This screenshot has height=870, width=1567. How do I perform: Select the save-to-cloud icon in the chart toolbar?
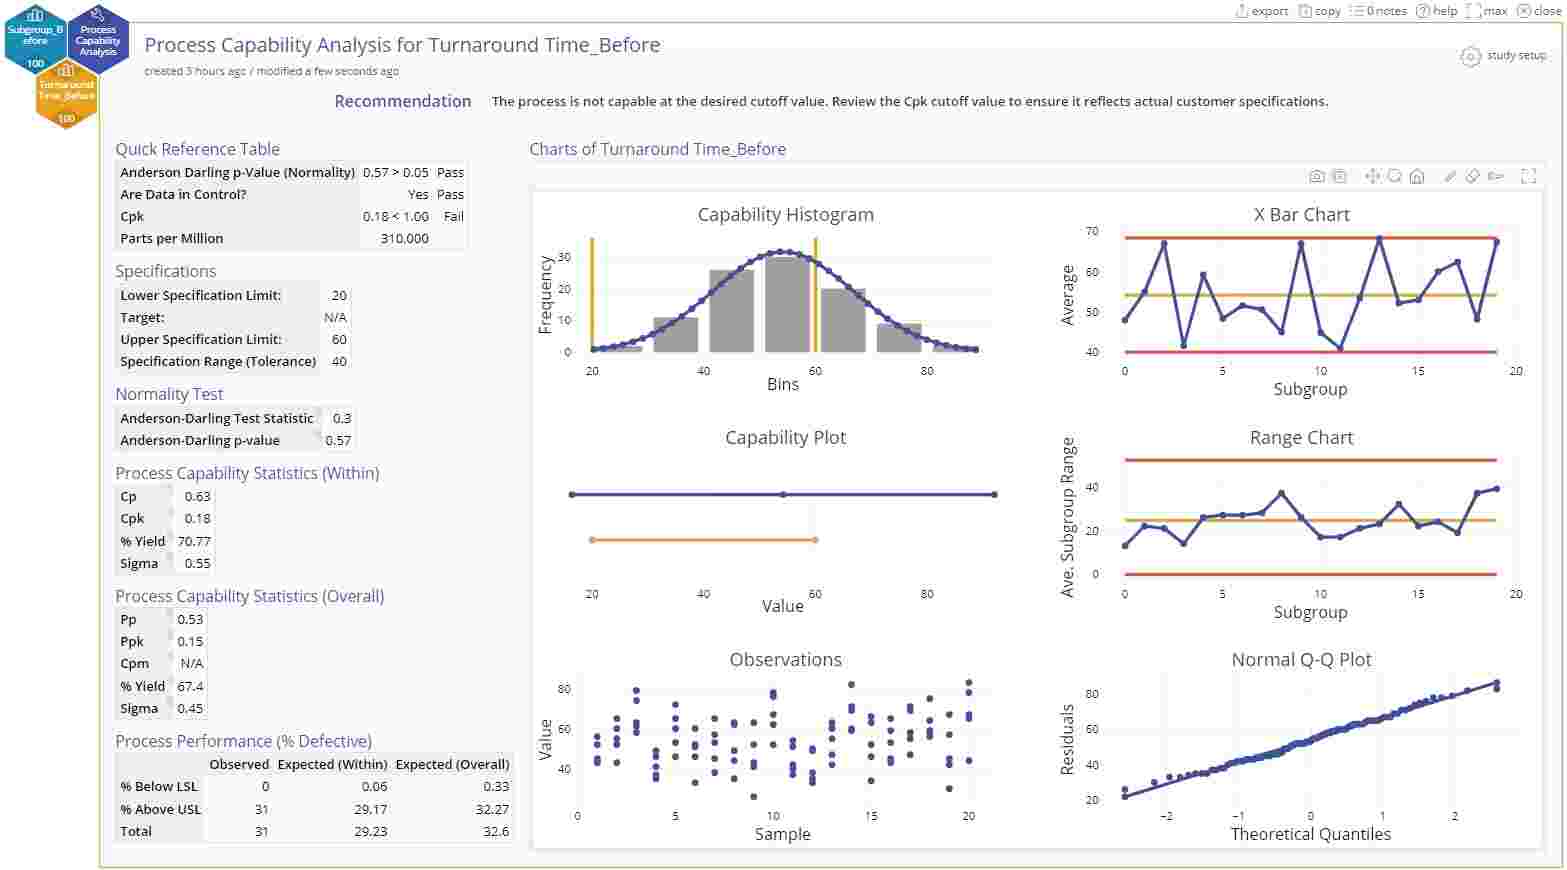point(1340,176)
